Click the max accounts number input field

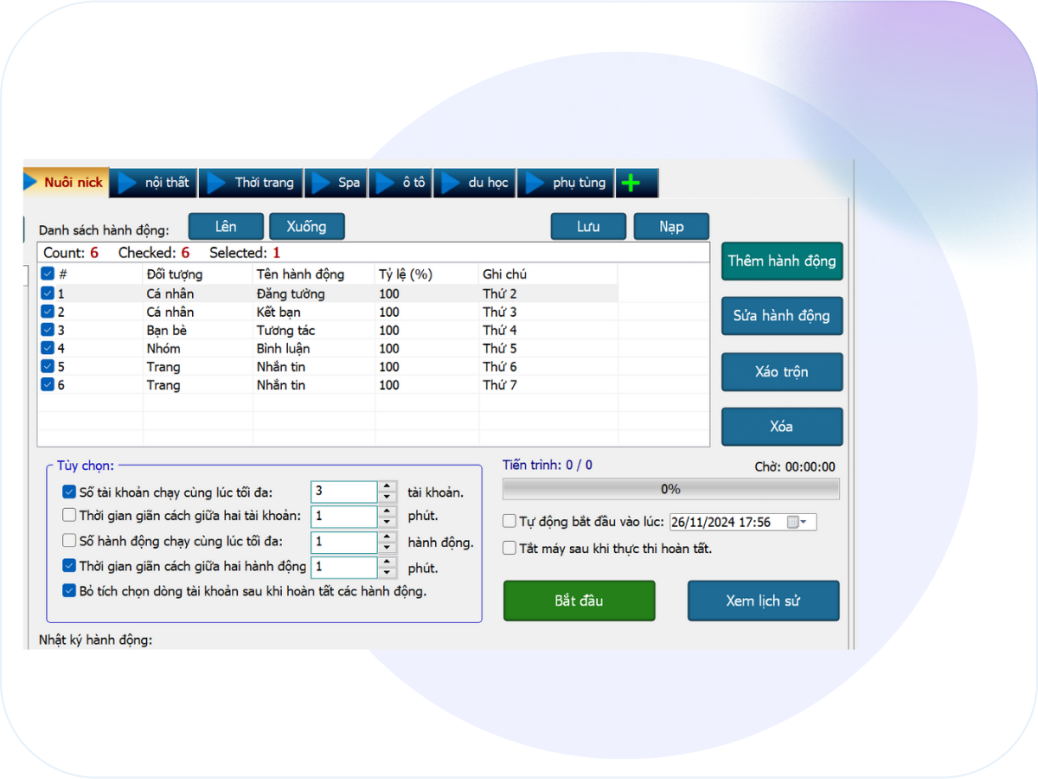343,492
